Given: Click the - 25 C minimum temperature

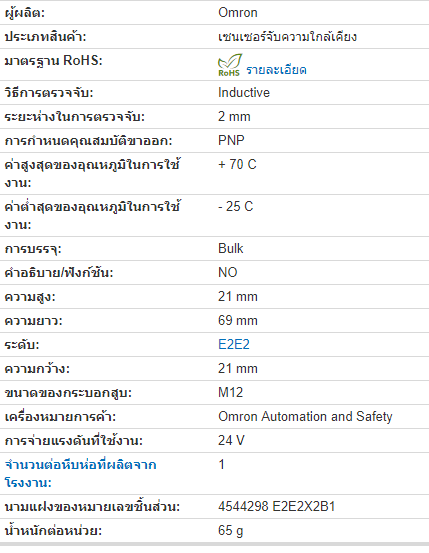Looking at the screenshot, I should tap(236, 206).
